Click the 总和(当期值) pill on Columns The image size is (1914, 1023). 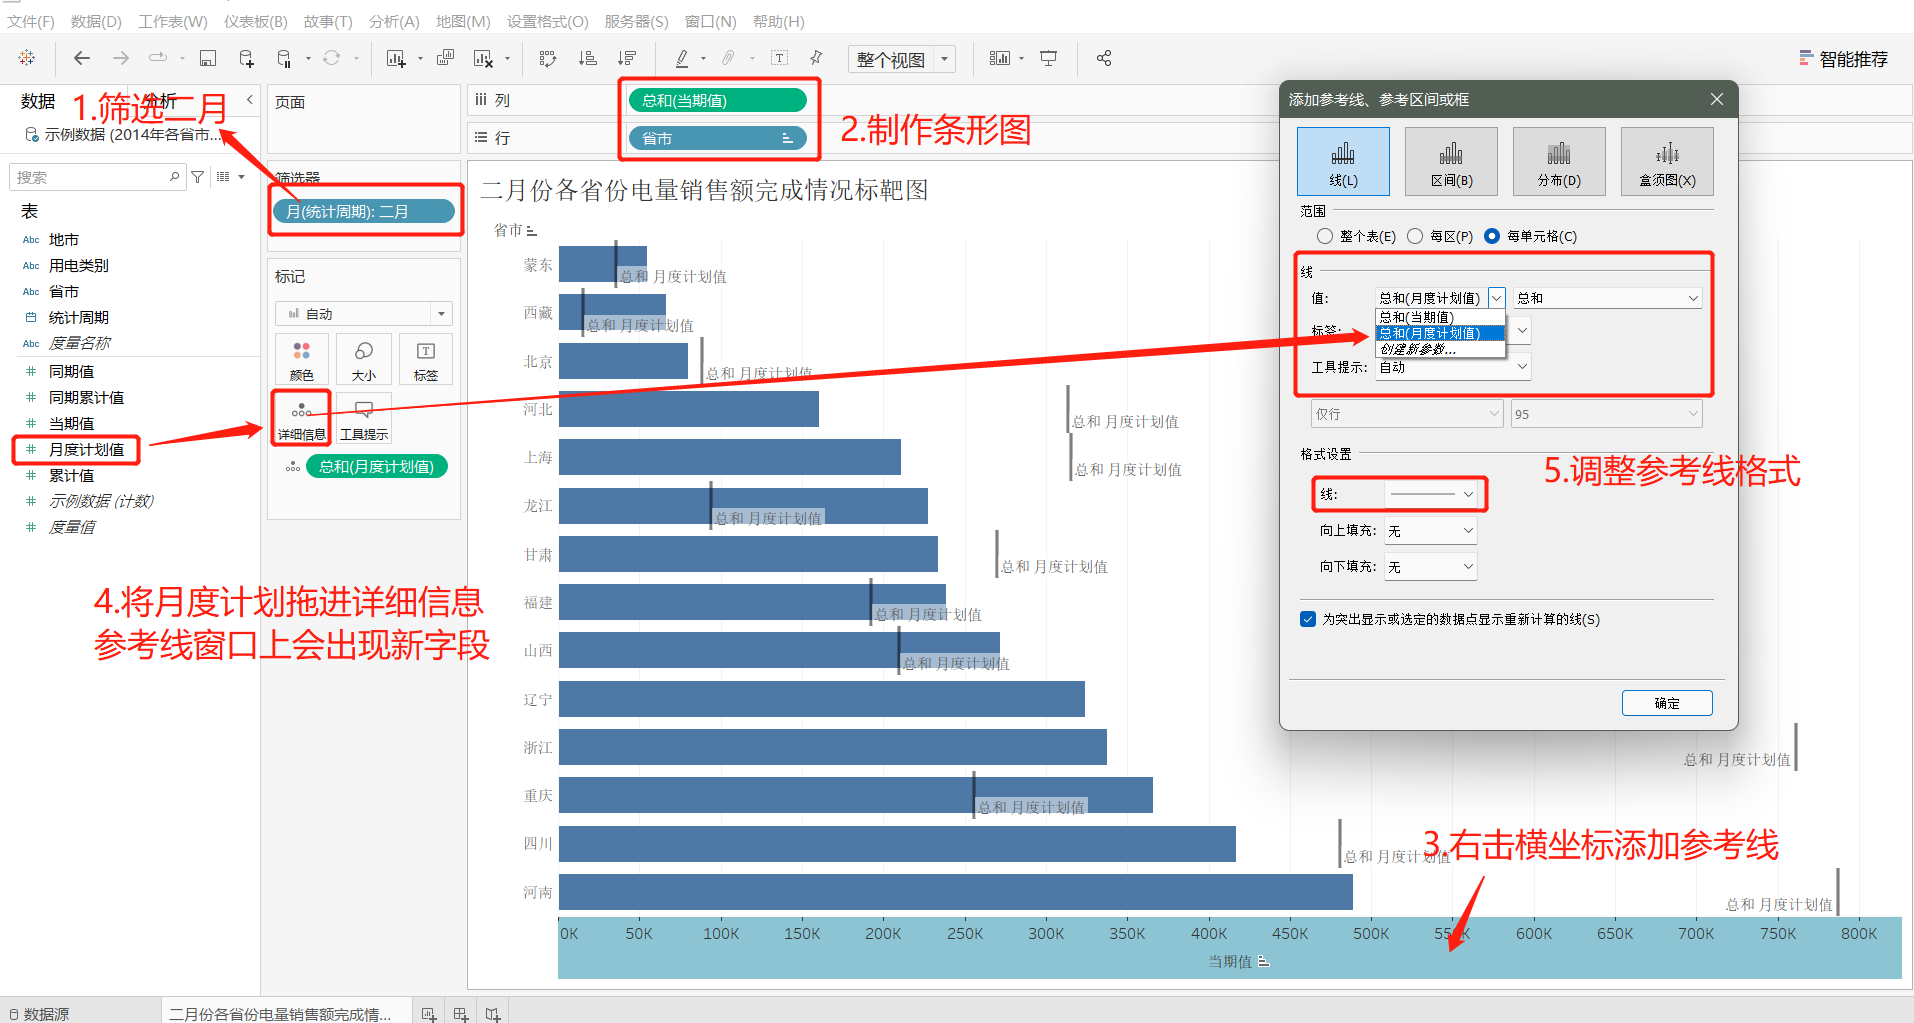717,100
